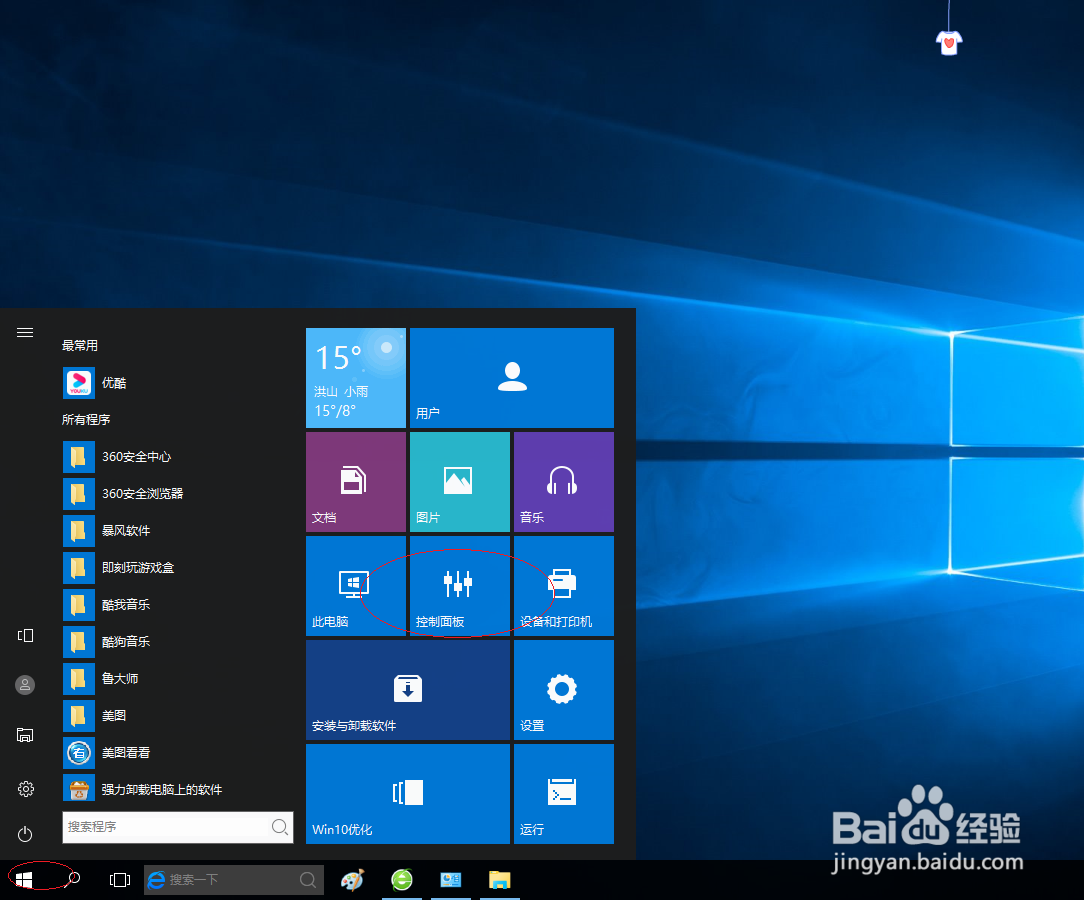1084x900 pixels.
Task: Launch 设备和打印机 from the tiles
Action: (x=563, y=586)
